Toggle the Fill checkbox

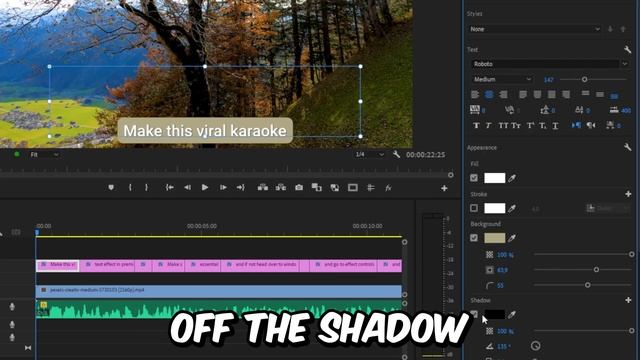(x=474, y=178)
